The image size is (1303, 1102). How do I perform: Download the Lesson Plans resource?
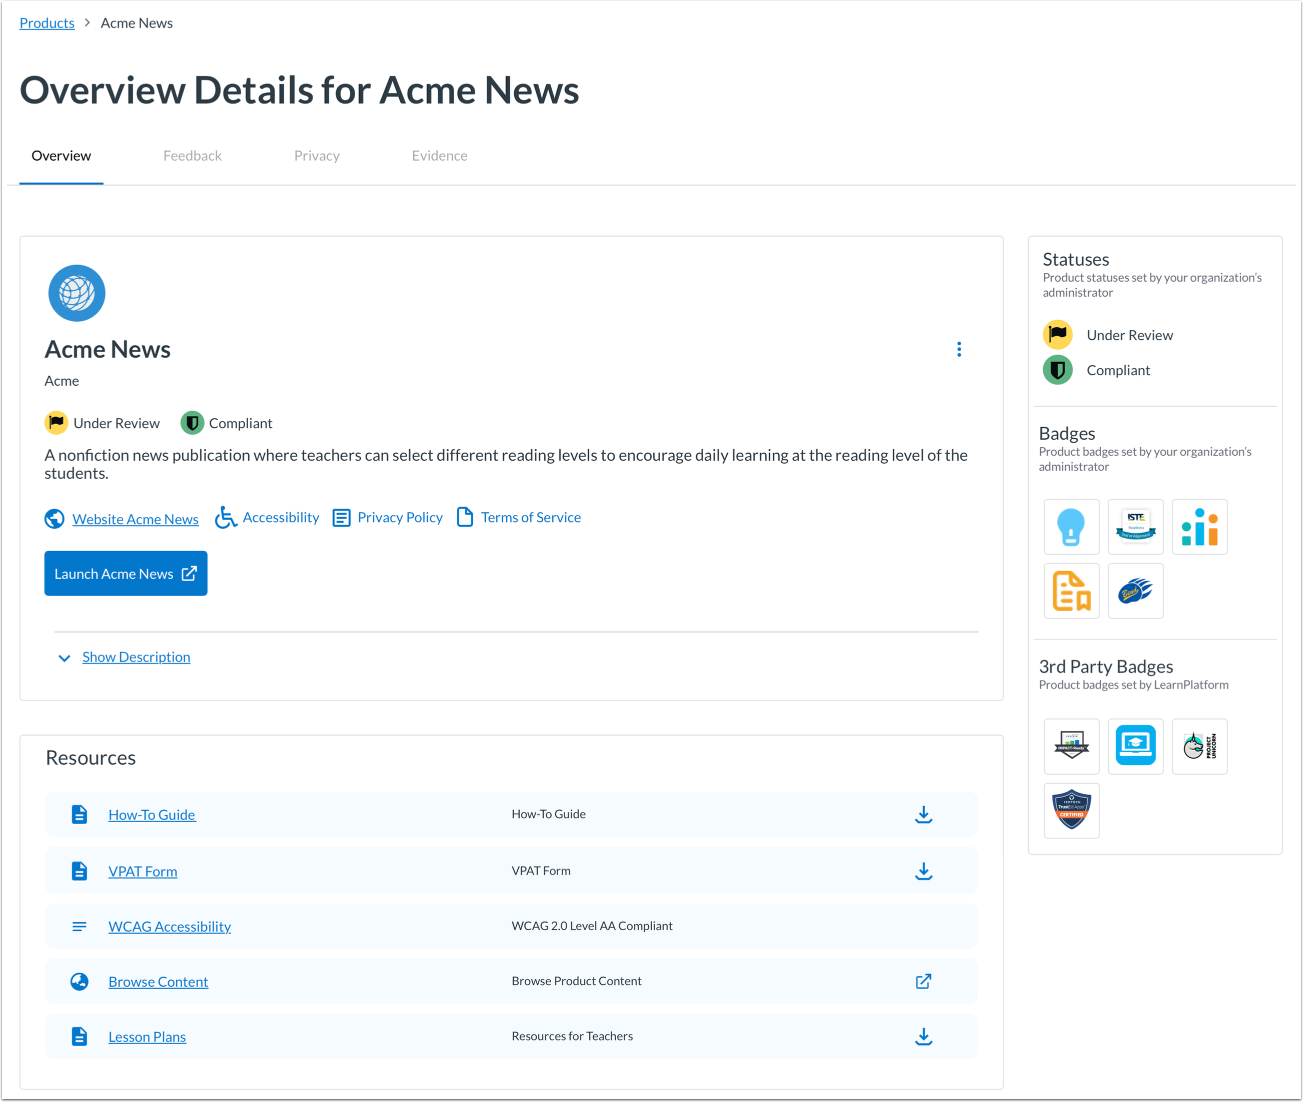pos(923,1036)
